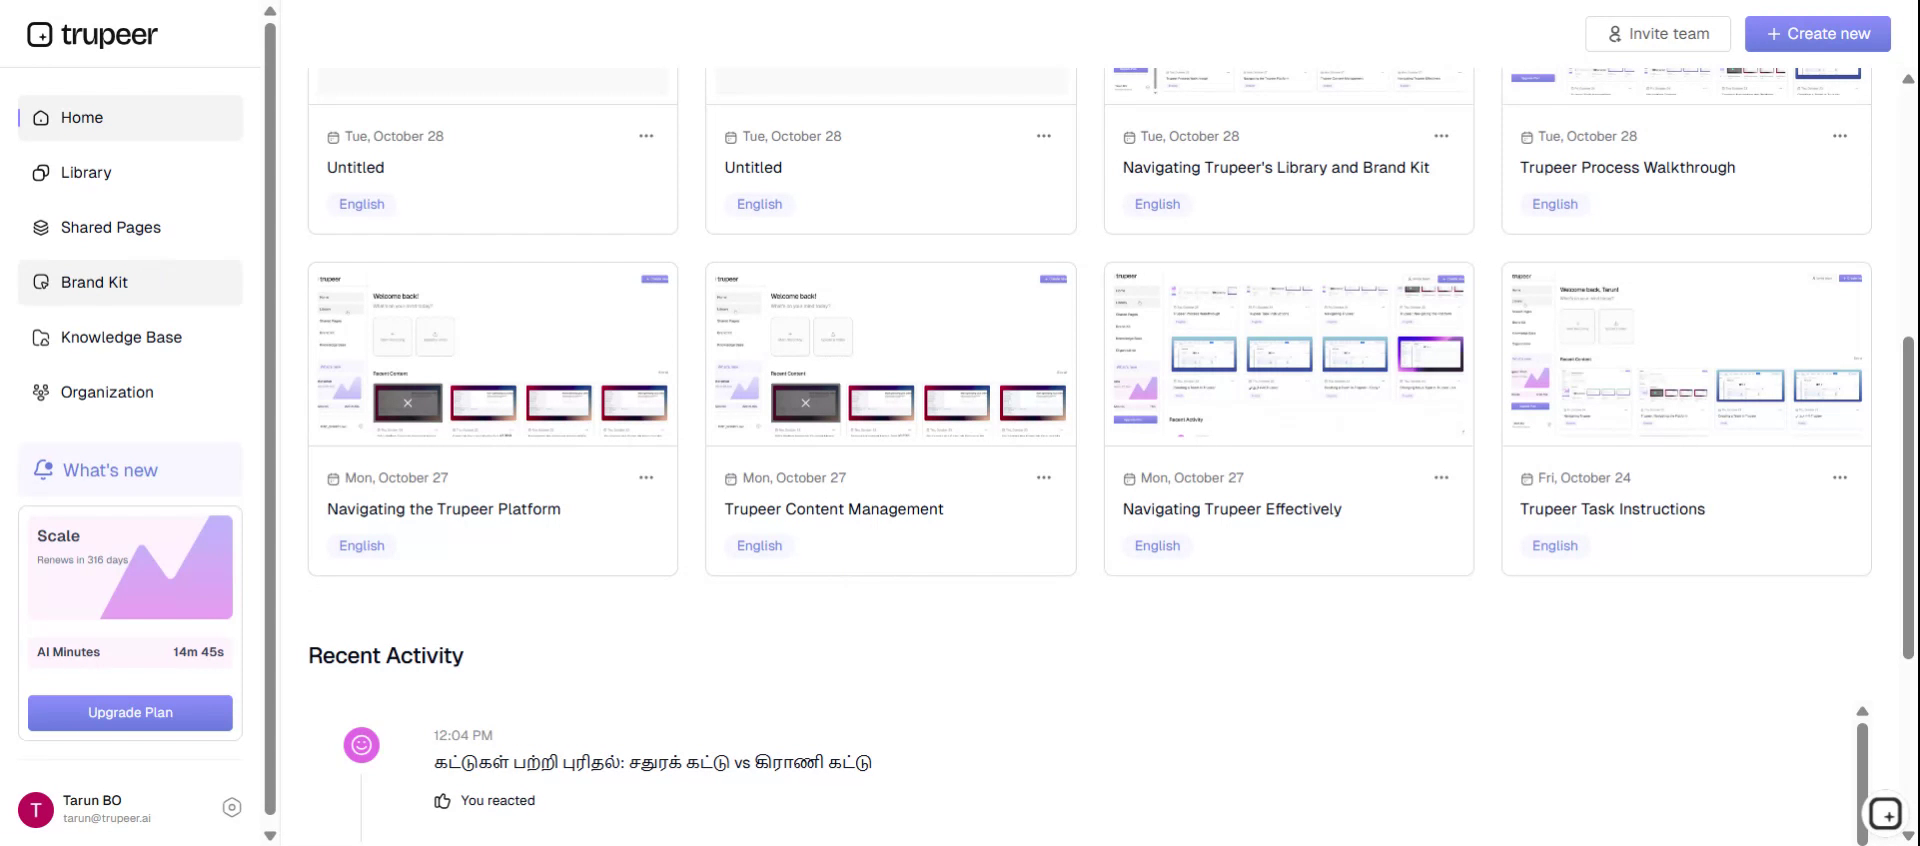Open Knowledge Base in sidebar

(x=130, y=338)
